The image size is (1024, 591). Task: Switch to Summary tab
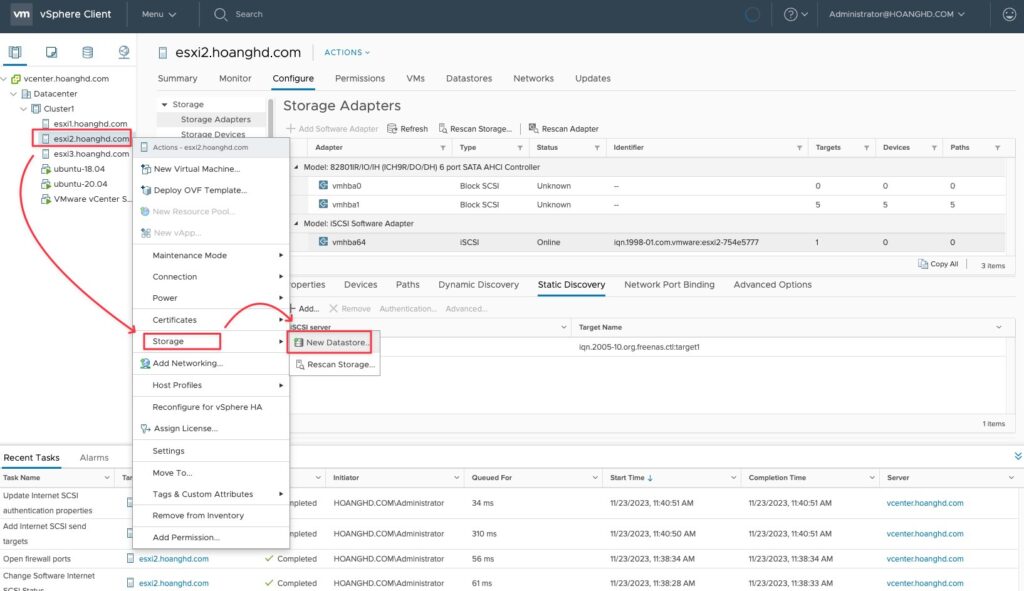click(x=177, y=78)
